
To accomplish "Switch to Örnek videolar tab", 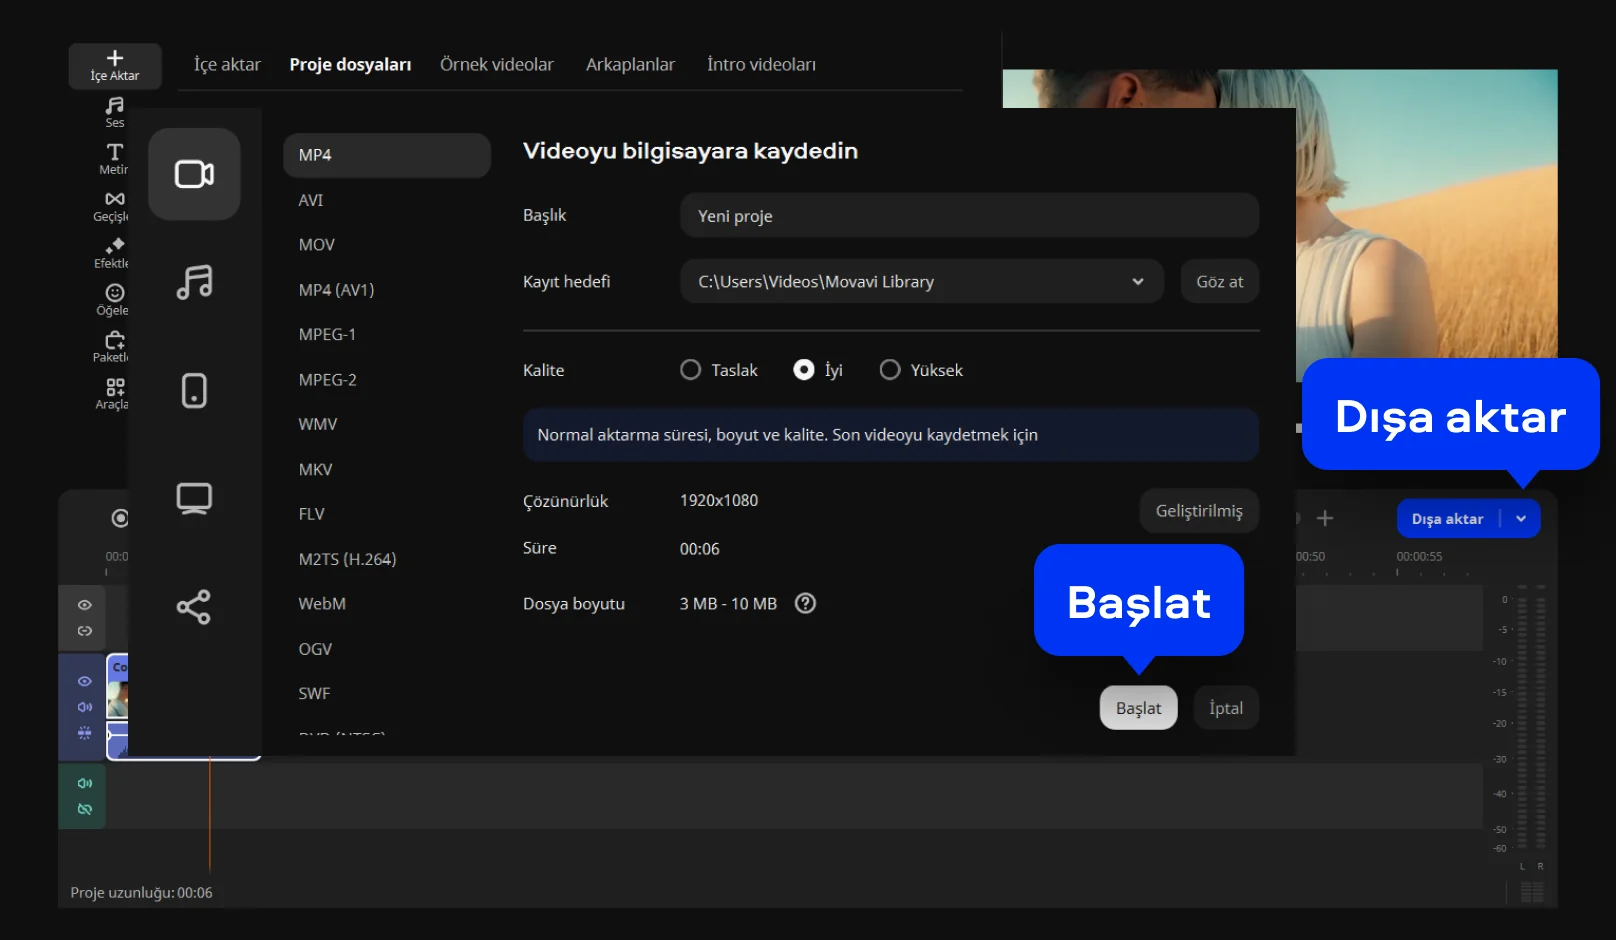I will click(x=496, y=64).
